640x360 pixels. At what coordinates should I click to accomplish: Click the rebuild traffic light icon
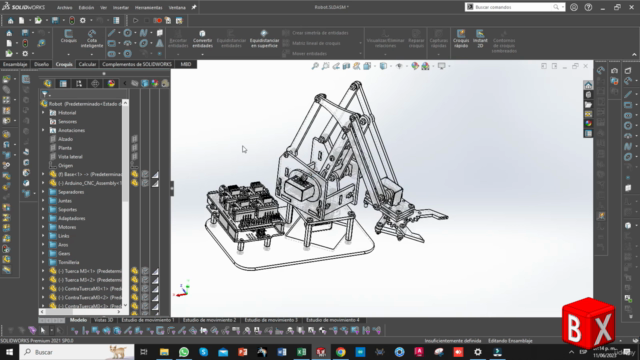[72, 20]
